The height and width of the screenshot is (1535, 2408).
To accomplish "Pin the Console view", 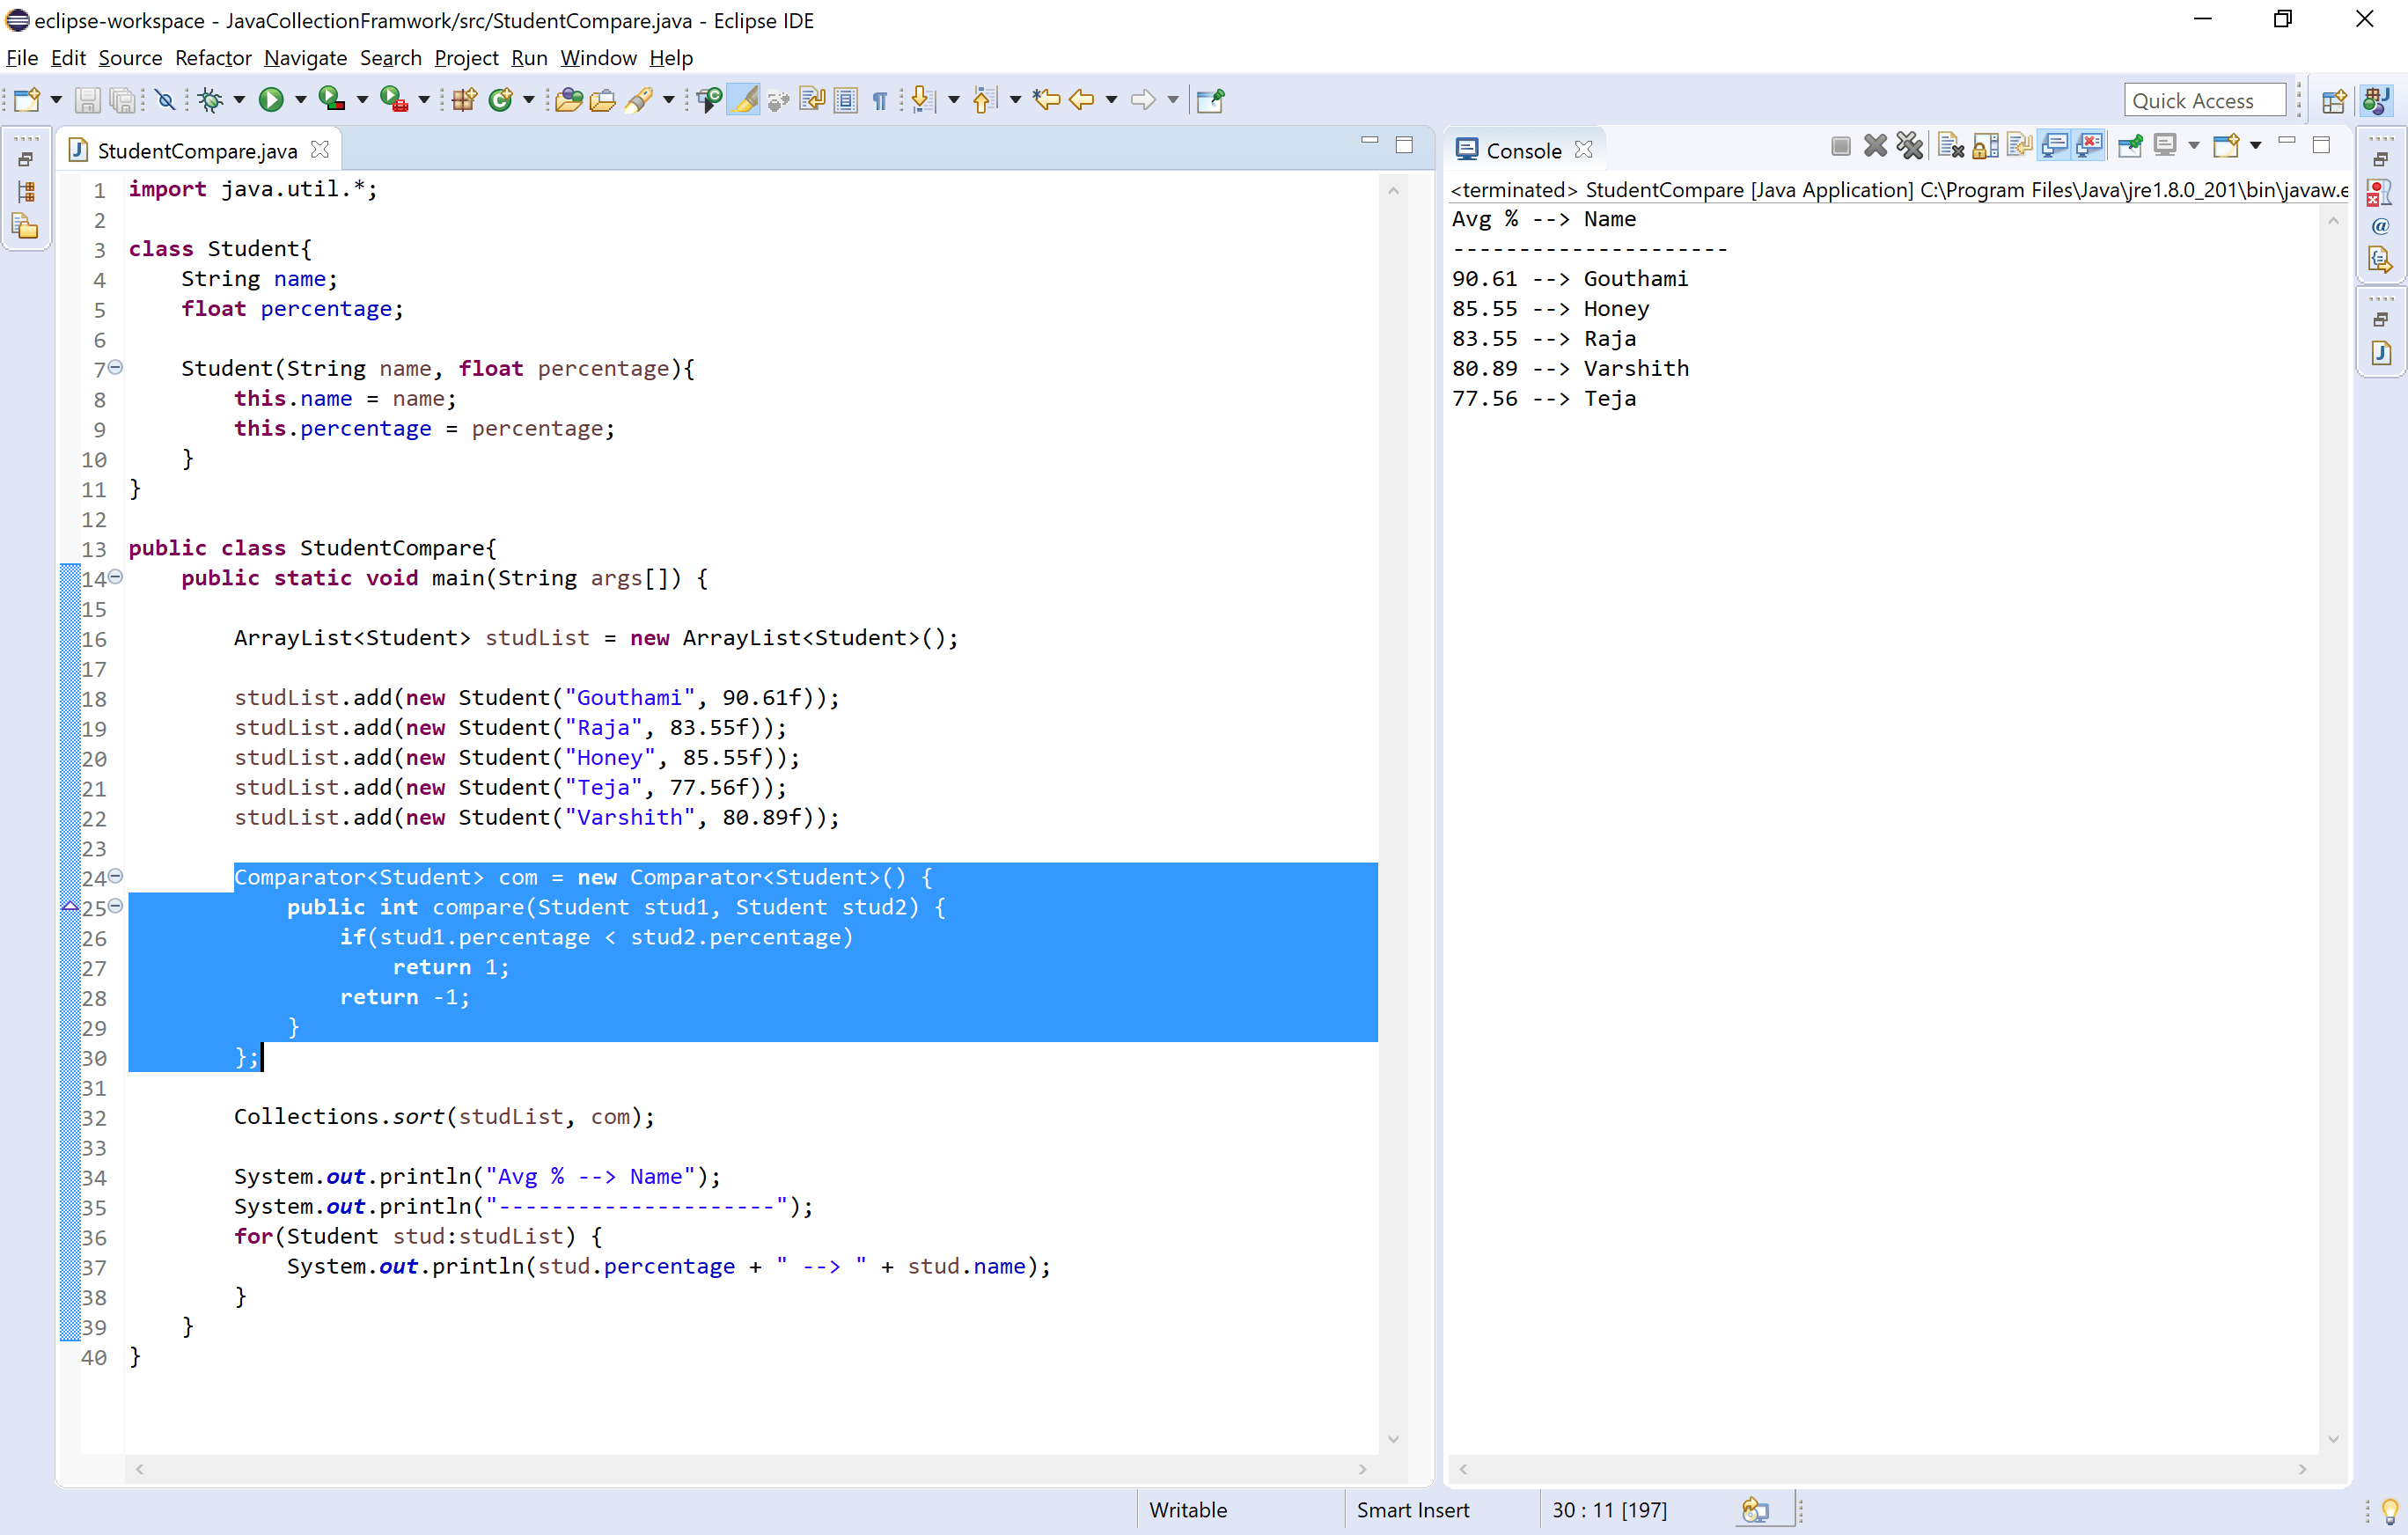I will pyautogui.click(x=2130, y=145).
